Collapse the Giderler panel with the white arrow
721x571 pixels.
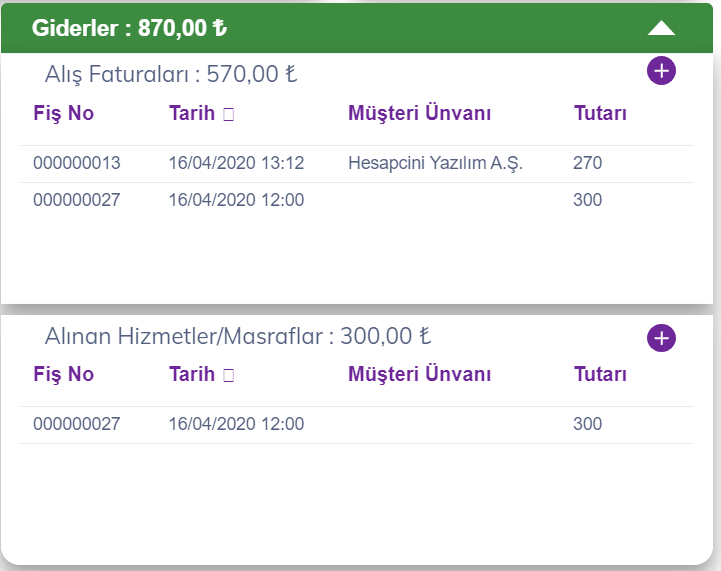click(661, 29)
